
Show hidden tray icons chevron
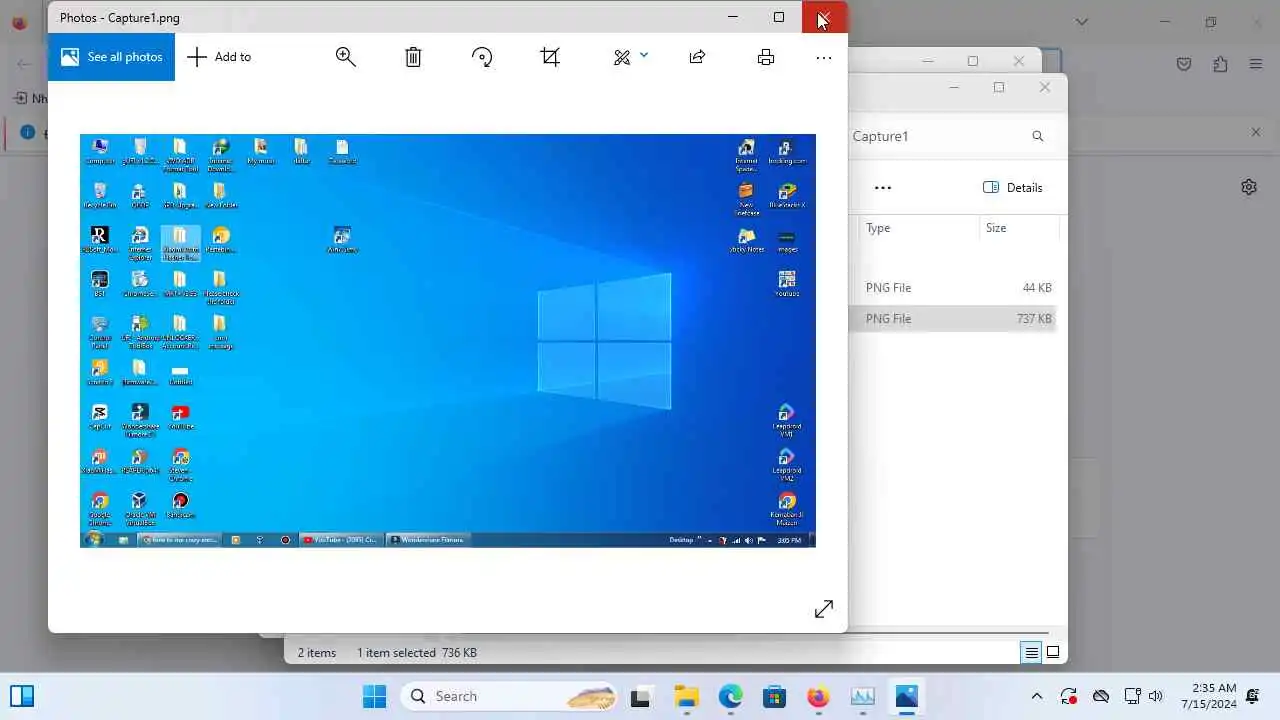(x=1037, y=696)
